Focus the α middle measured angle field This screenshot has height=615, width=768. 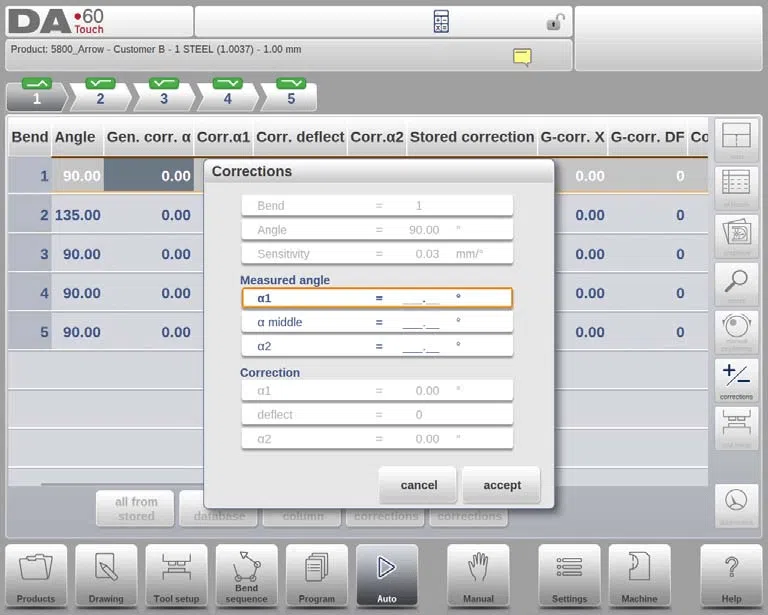click(x=377, y=322)
